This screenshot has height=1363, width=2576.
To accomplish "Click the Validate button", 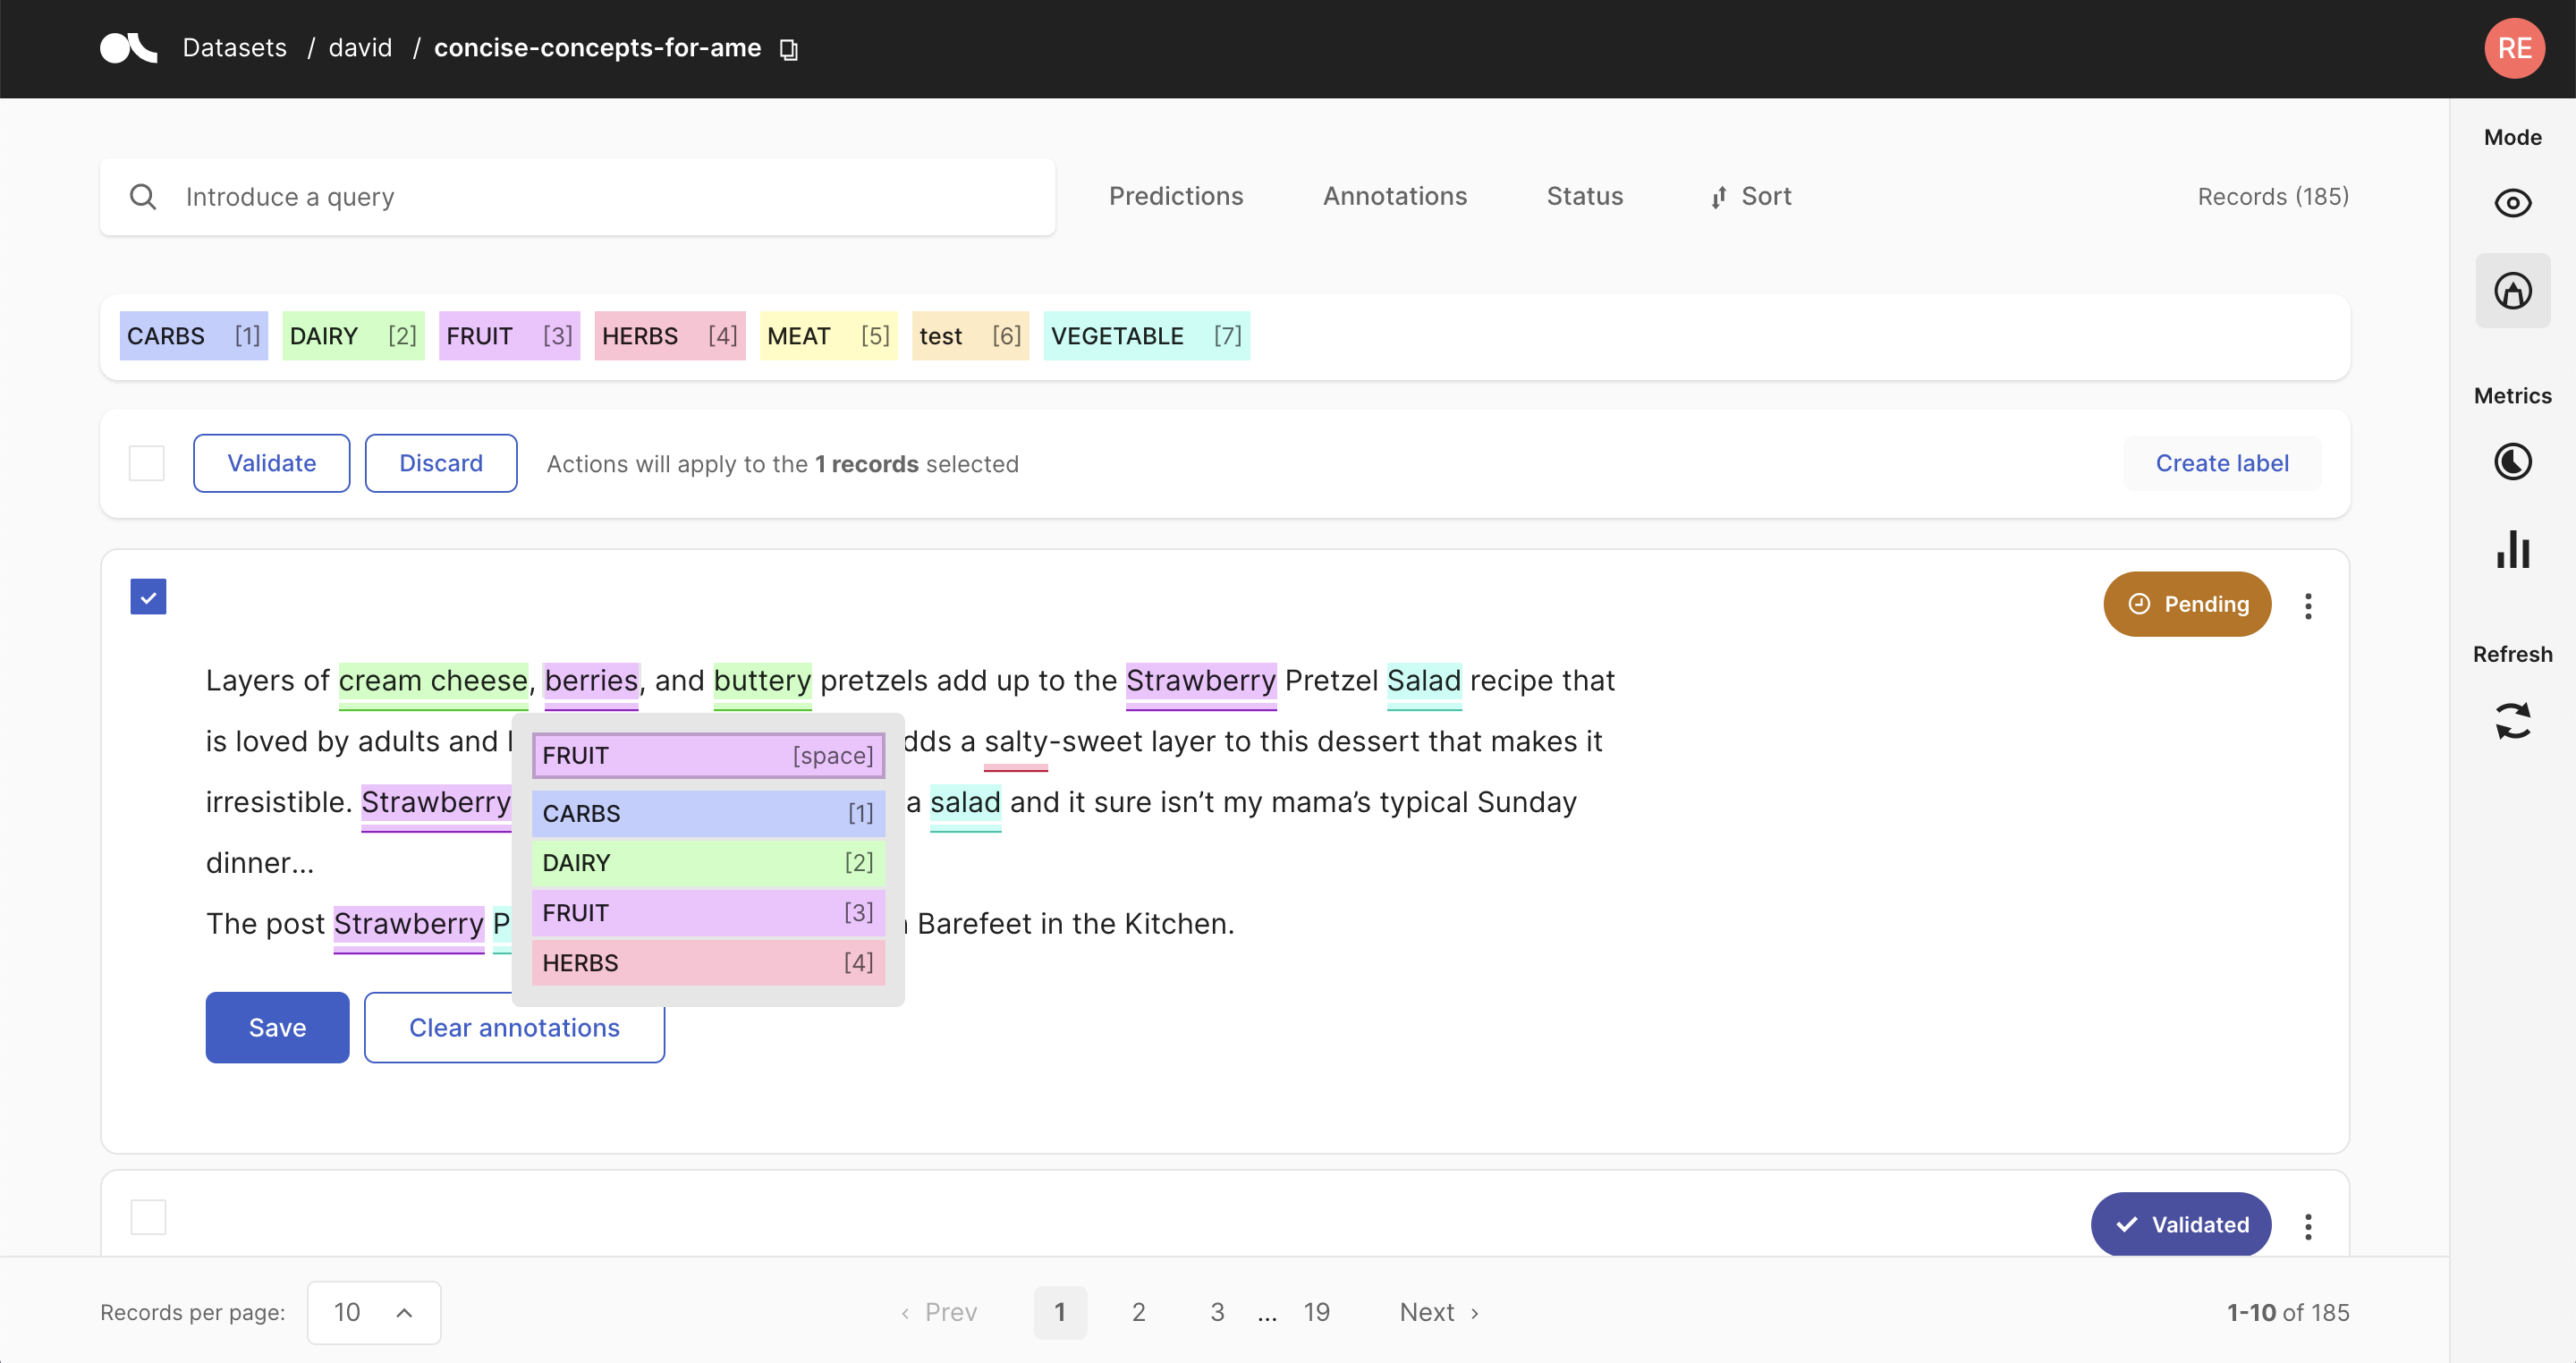I will click(x=271, y=463).
